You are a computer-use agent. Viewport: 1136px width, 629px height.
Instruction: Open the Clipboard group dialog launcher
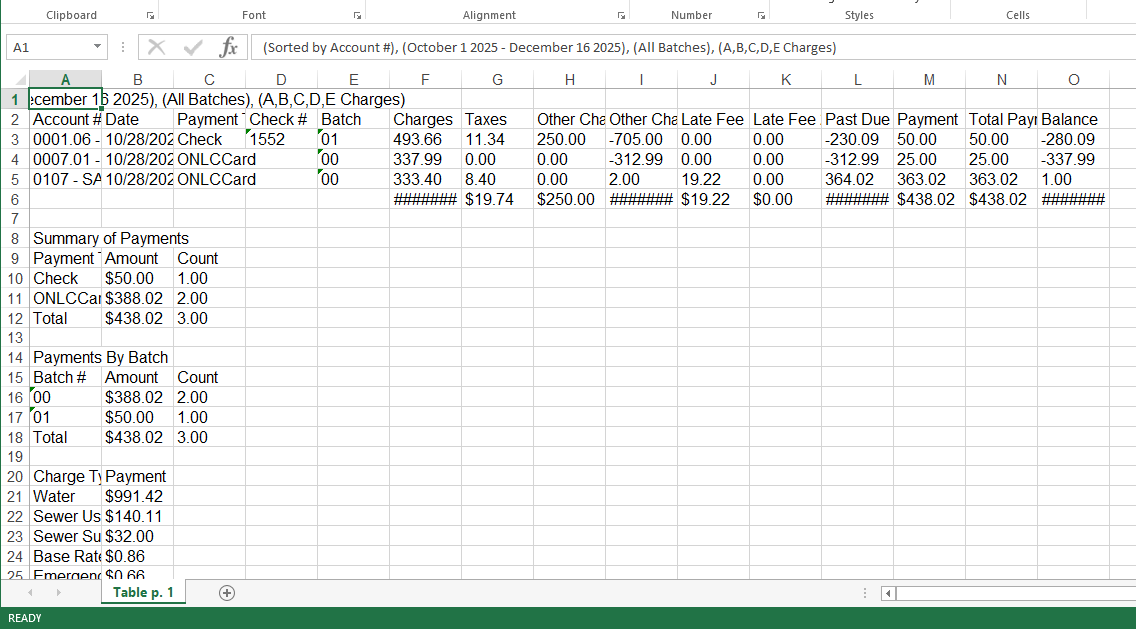point(150,16)
